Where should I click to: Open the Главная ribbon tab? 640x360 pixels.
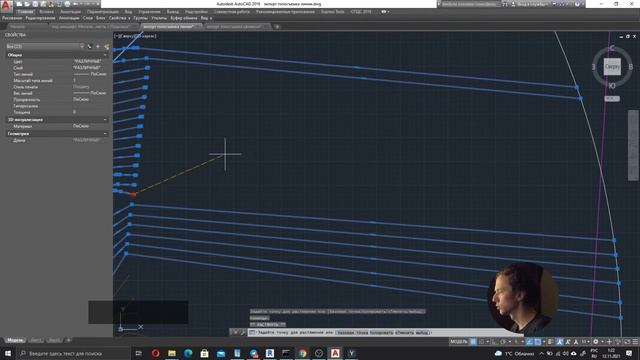click(x=25, y=12)
